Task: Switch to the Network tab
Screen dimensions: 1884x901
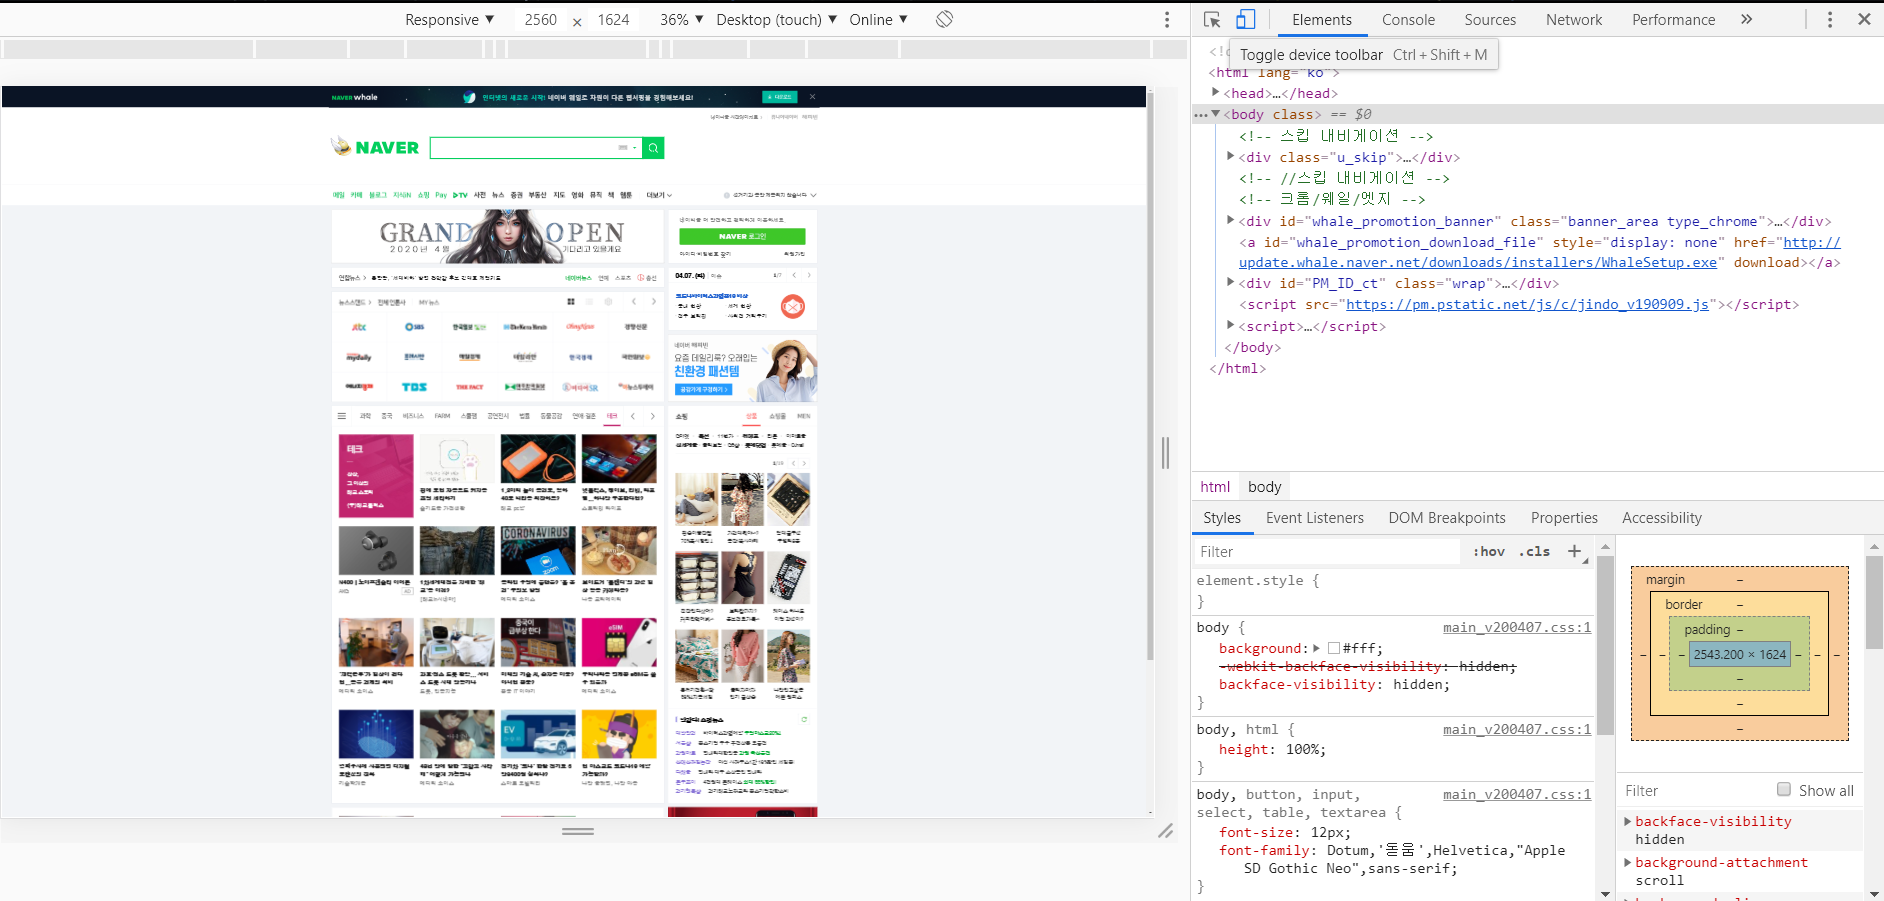Action: pos(1574,19)
